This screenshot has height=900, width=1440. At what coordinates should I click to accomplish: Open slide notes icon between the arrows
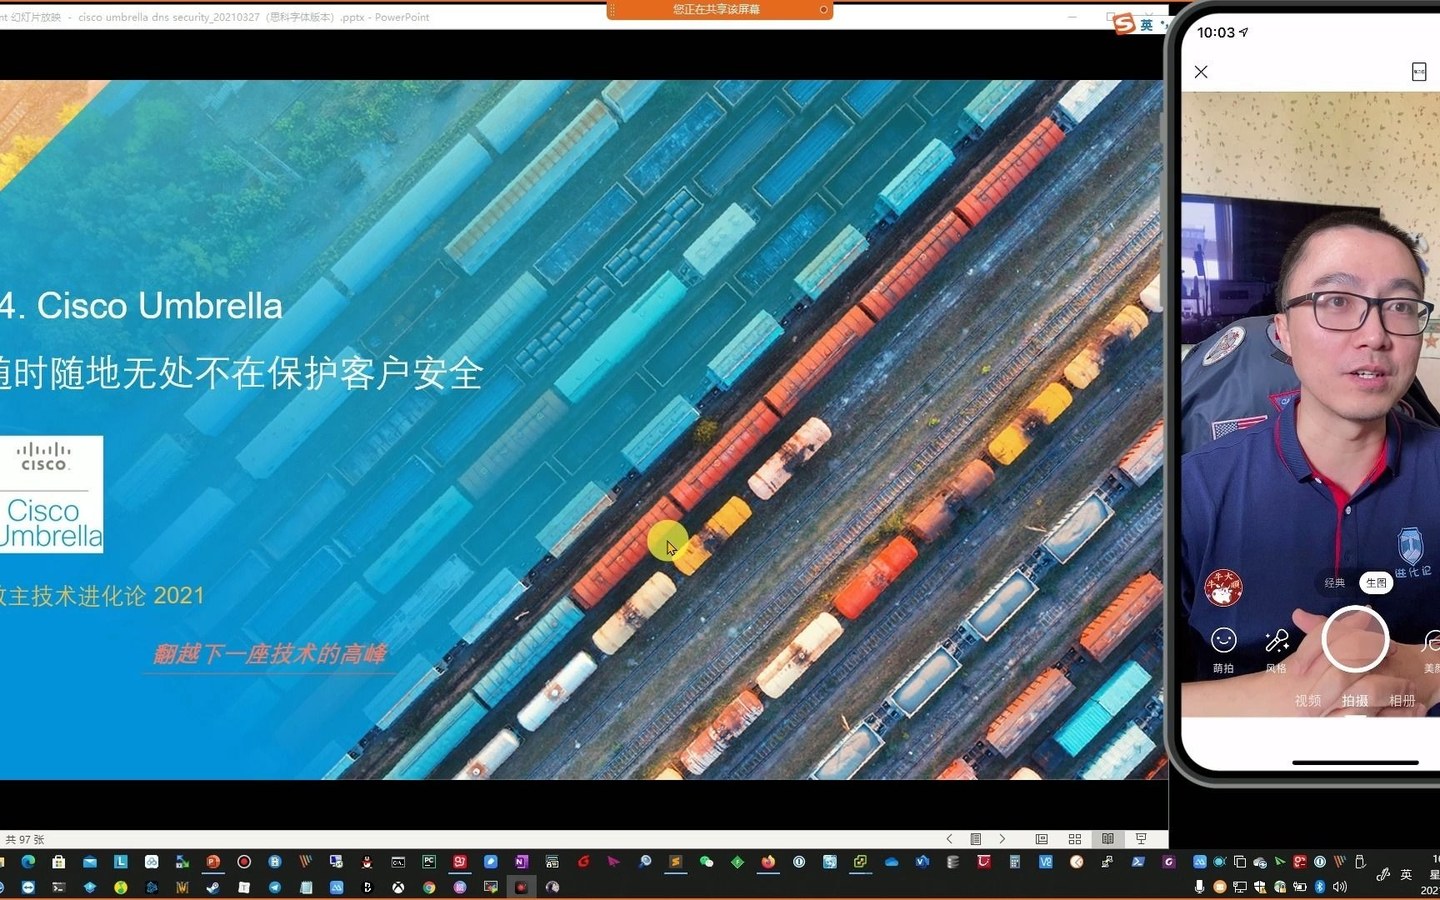976,839
